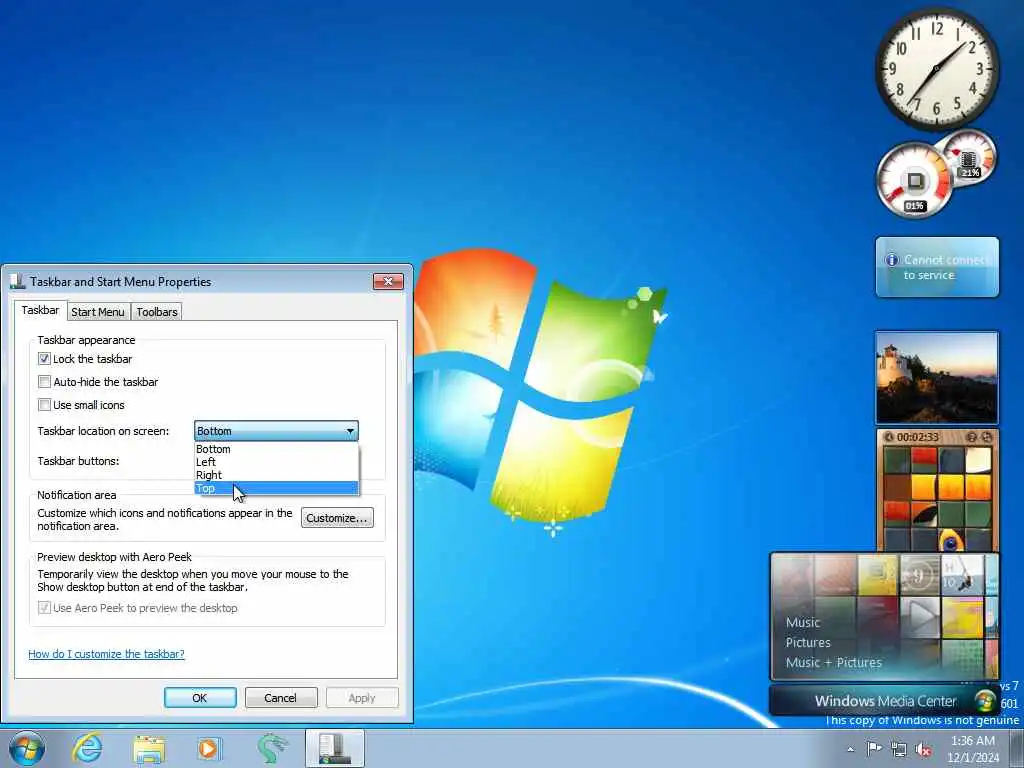The height and width of the screenshot is (768, 1024).
Task: Click the white puzzle tile in top row
Action: pyautogui.click(x=978, y=460)
